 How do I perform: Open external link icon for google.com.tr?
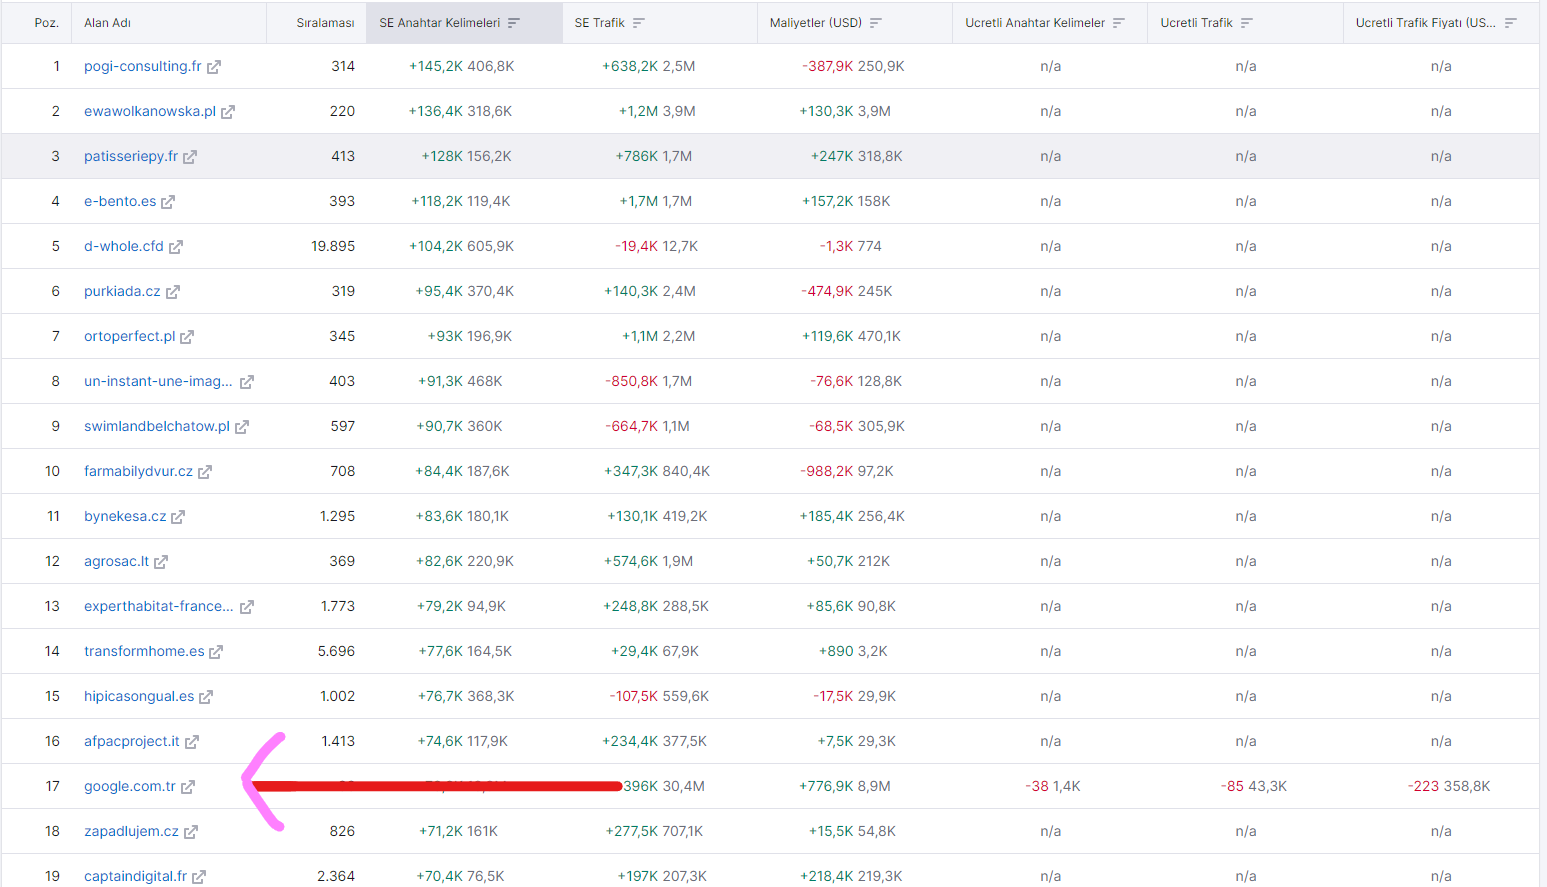point(188,787)
